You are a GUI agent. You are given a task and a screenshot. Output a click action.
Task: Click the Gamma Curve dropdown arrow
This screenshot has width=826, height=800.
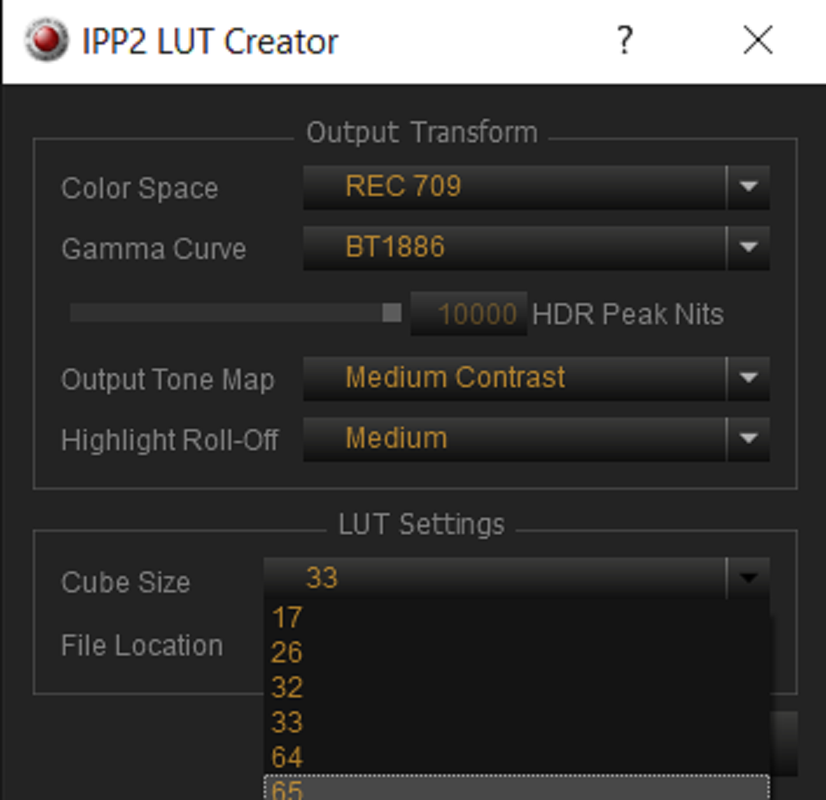[x=749, y=248]
